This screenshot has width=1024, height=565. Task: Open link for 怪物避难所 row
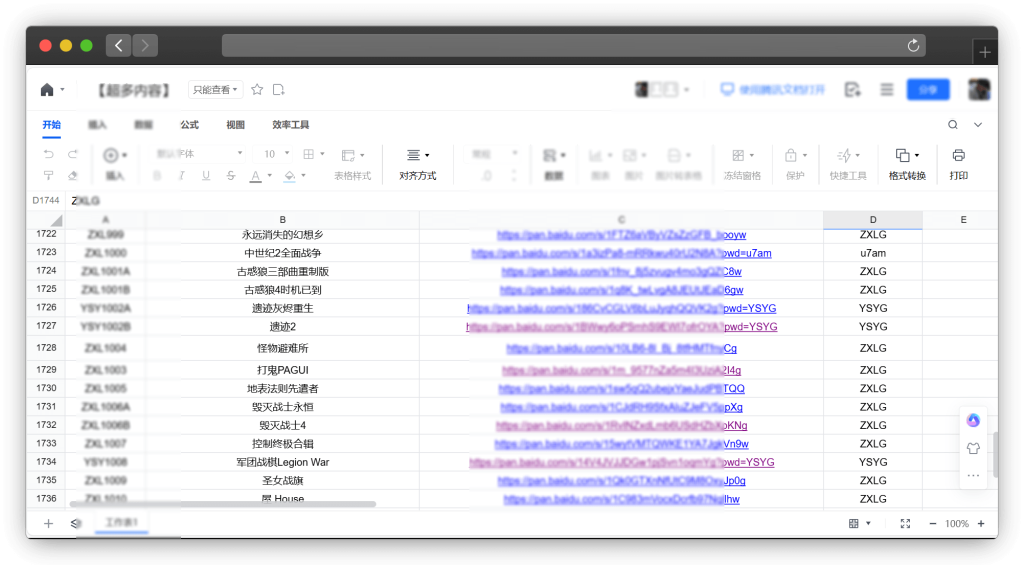pyautogui.click(x=621, y=348)
